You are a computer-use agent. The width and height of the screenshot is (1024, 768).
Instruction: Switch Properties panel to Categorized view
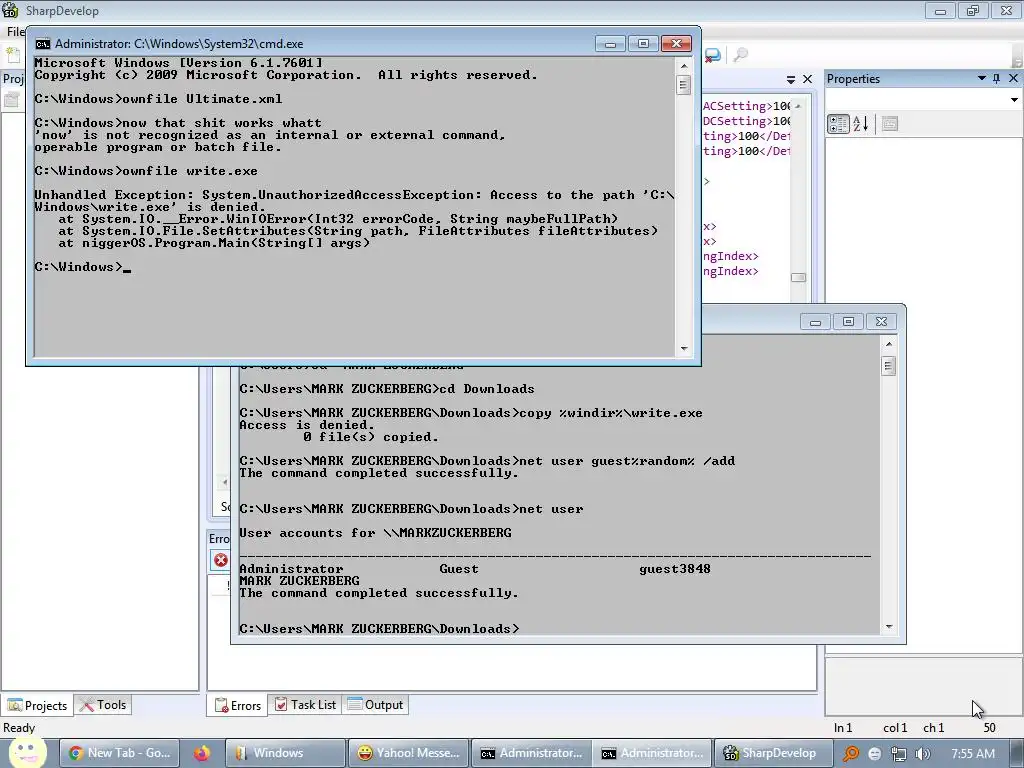pyautogui.click(x=838, y=123)
